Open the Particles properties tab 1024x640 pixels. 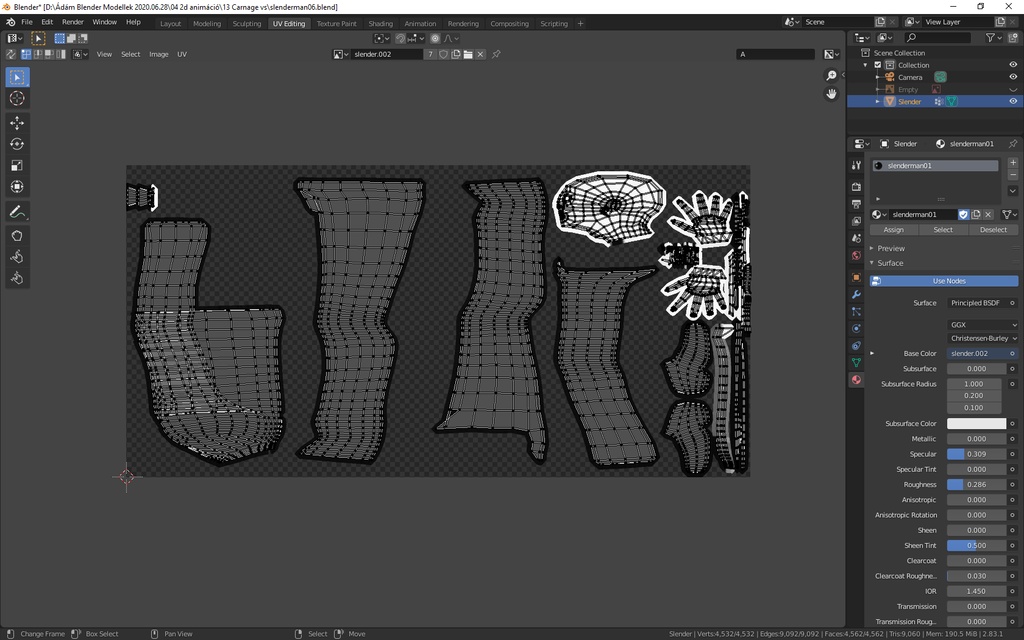tap(856, 312)
